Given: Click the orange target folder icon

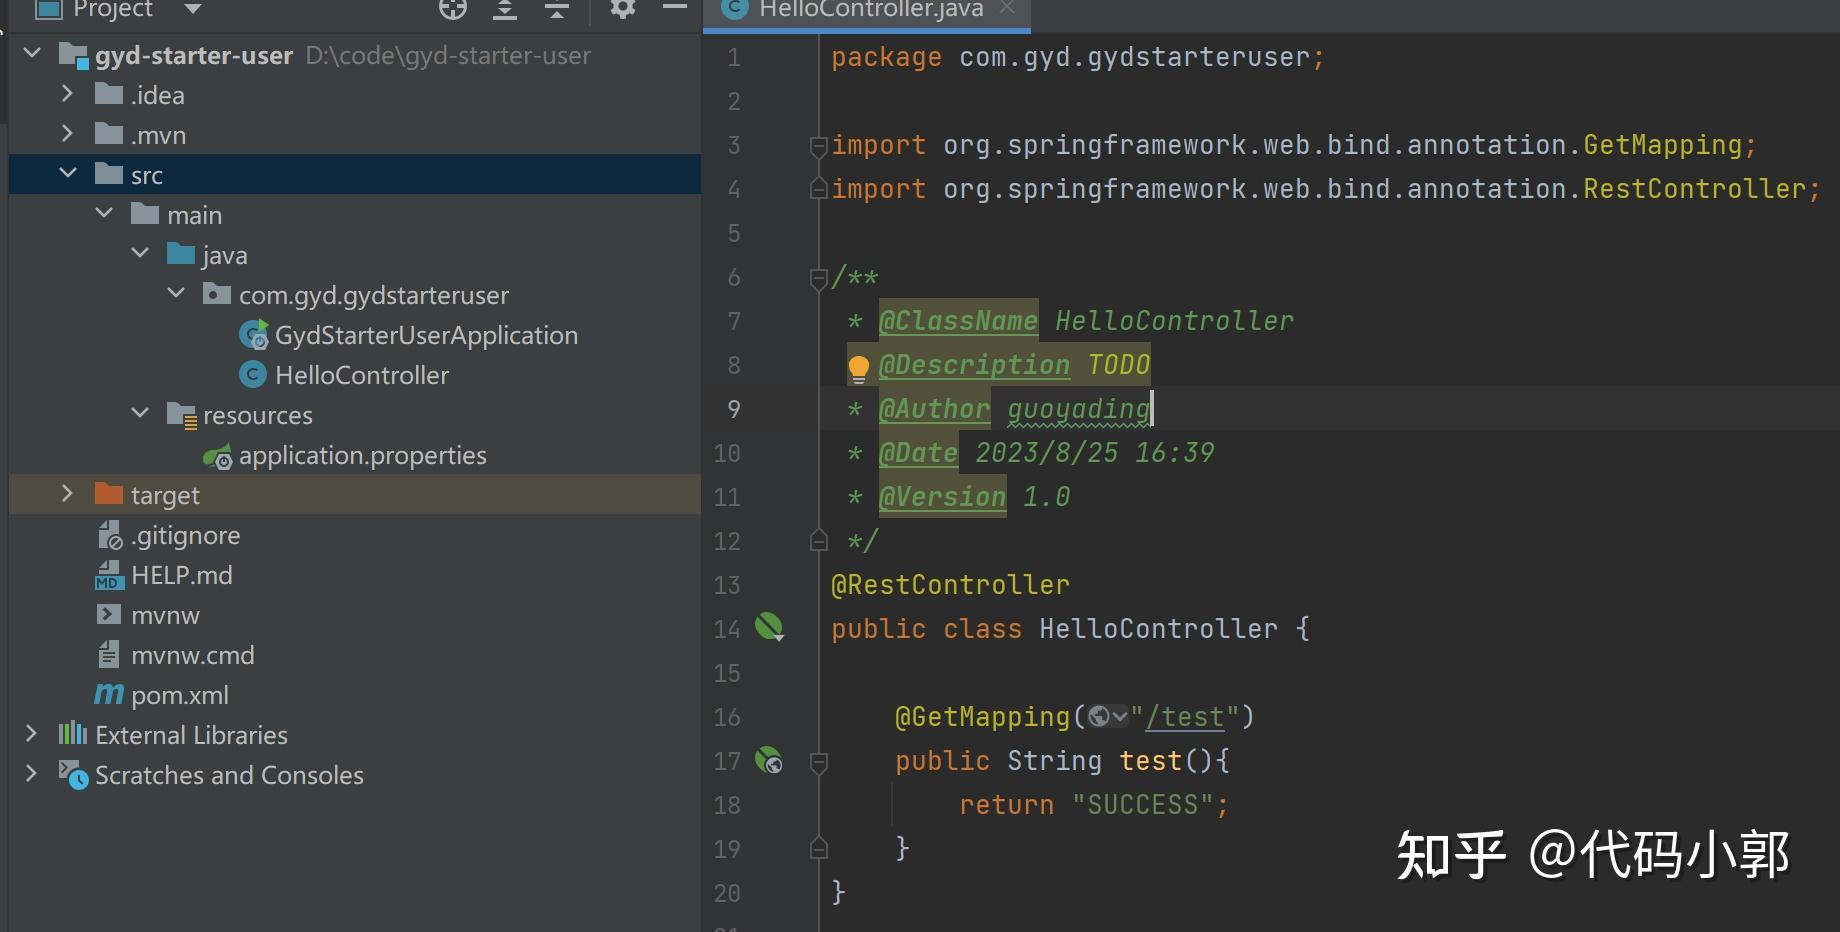Looking at the screenshot, I should tap(108, 493).
